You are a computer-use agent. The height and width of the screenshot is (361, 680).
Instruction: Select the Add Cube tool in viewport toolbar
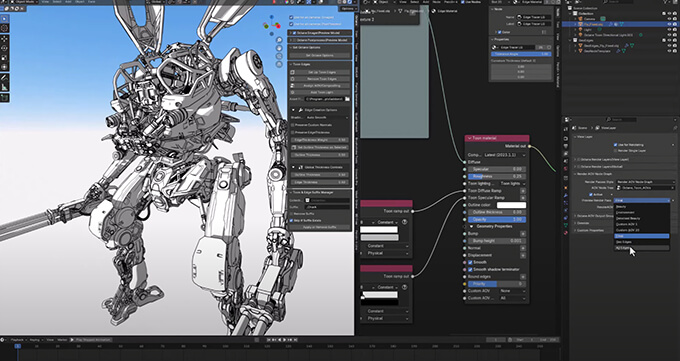click(x=4, y=98)
